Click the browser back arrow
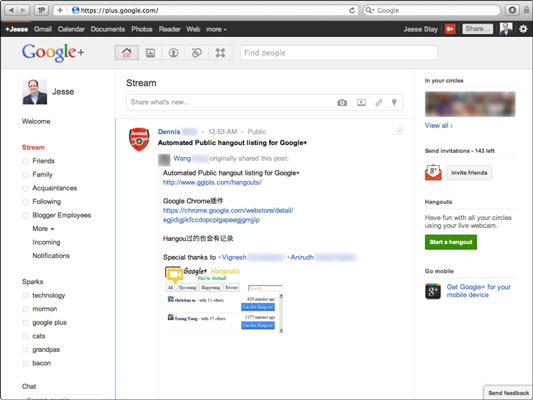The height and width of the screenshot is (400, 533). point(11,10)
